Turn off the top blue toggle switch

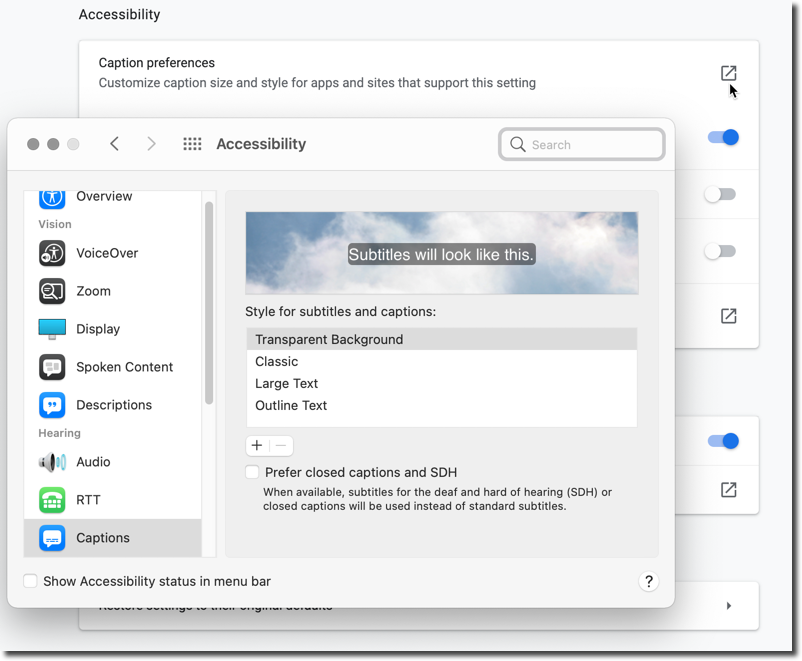722,137
